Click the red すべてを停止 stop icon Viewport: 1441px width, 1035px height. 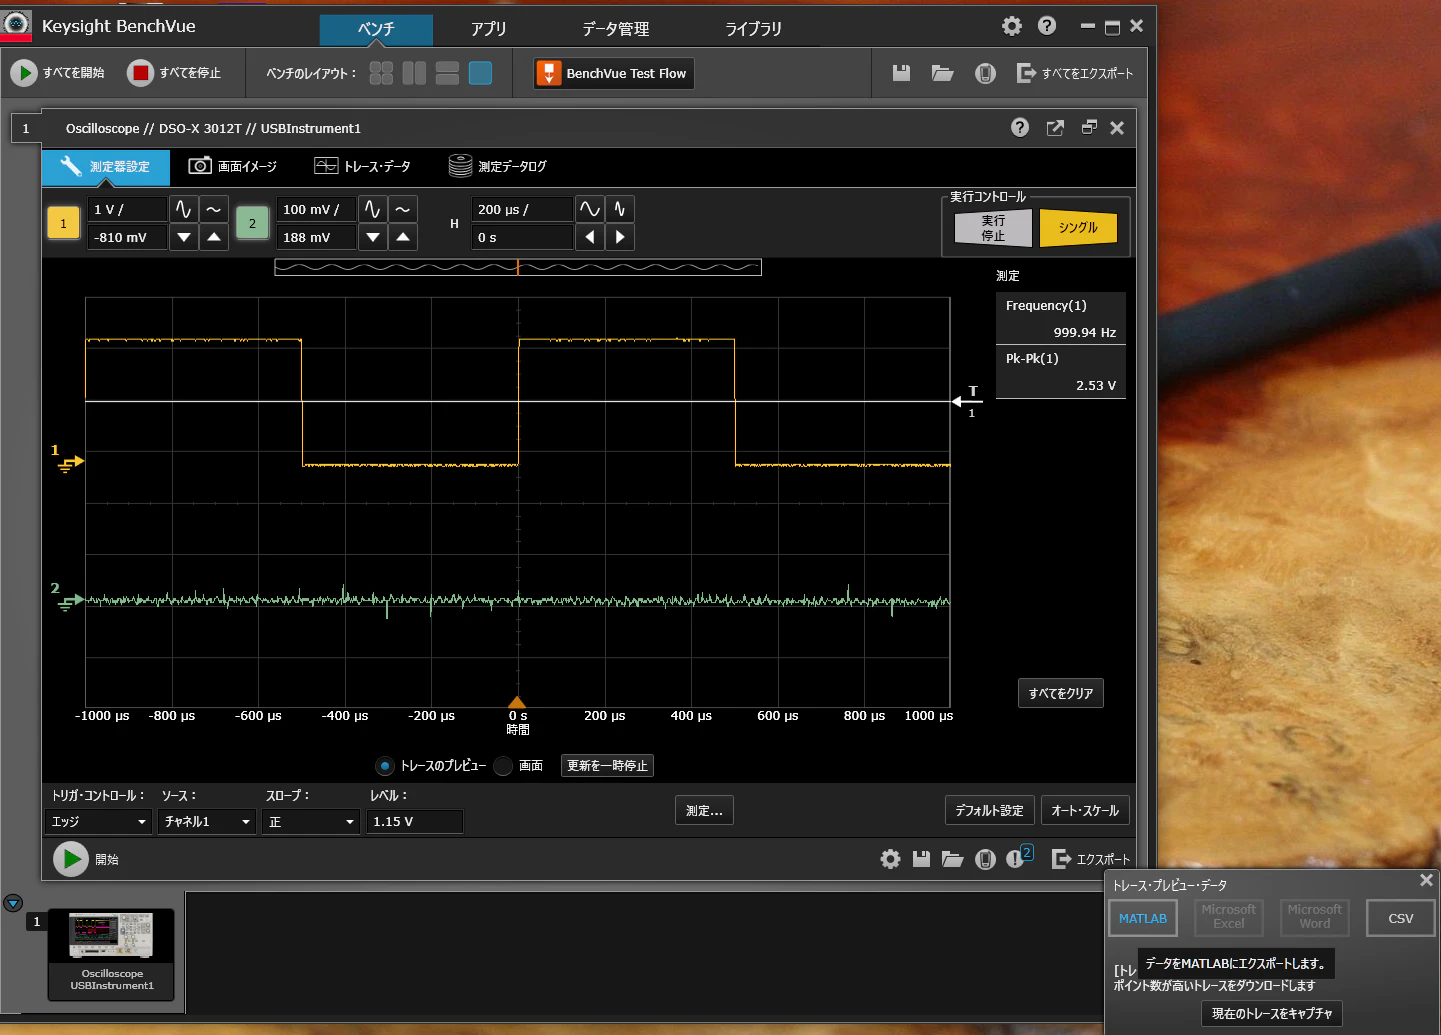pyautogui.click(x=140, y=73)
